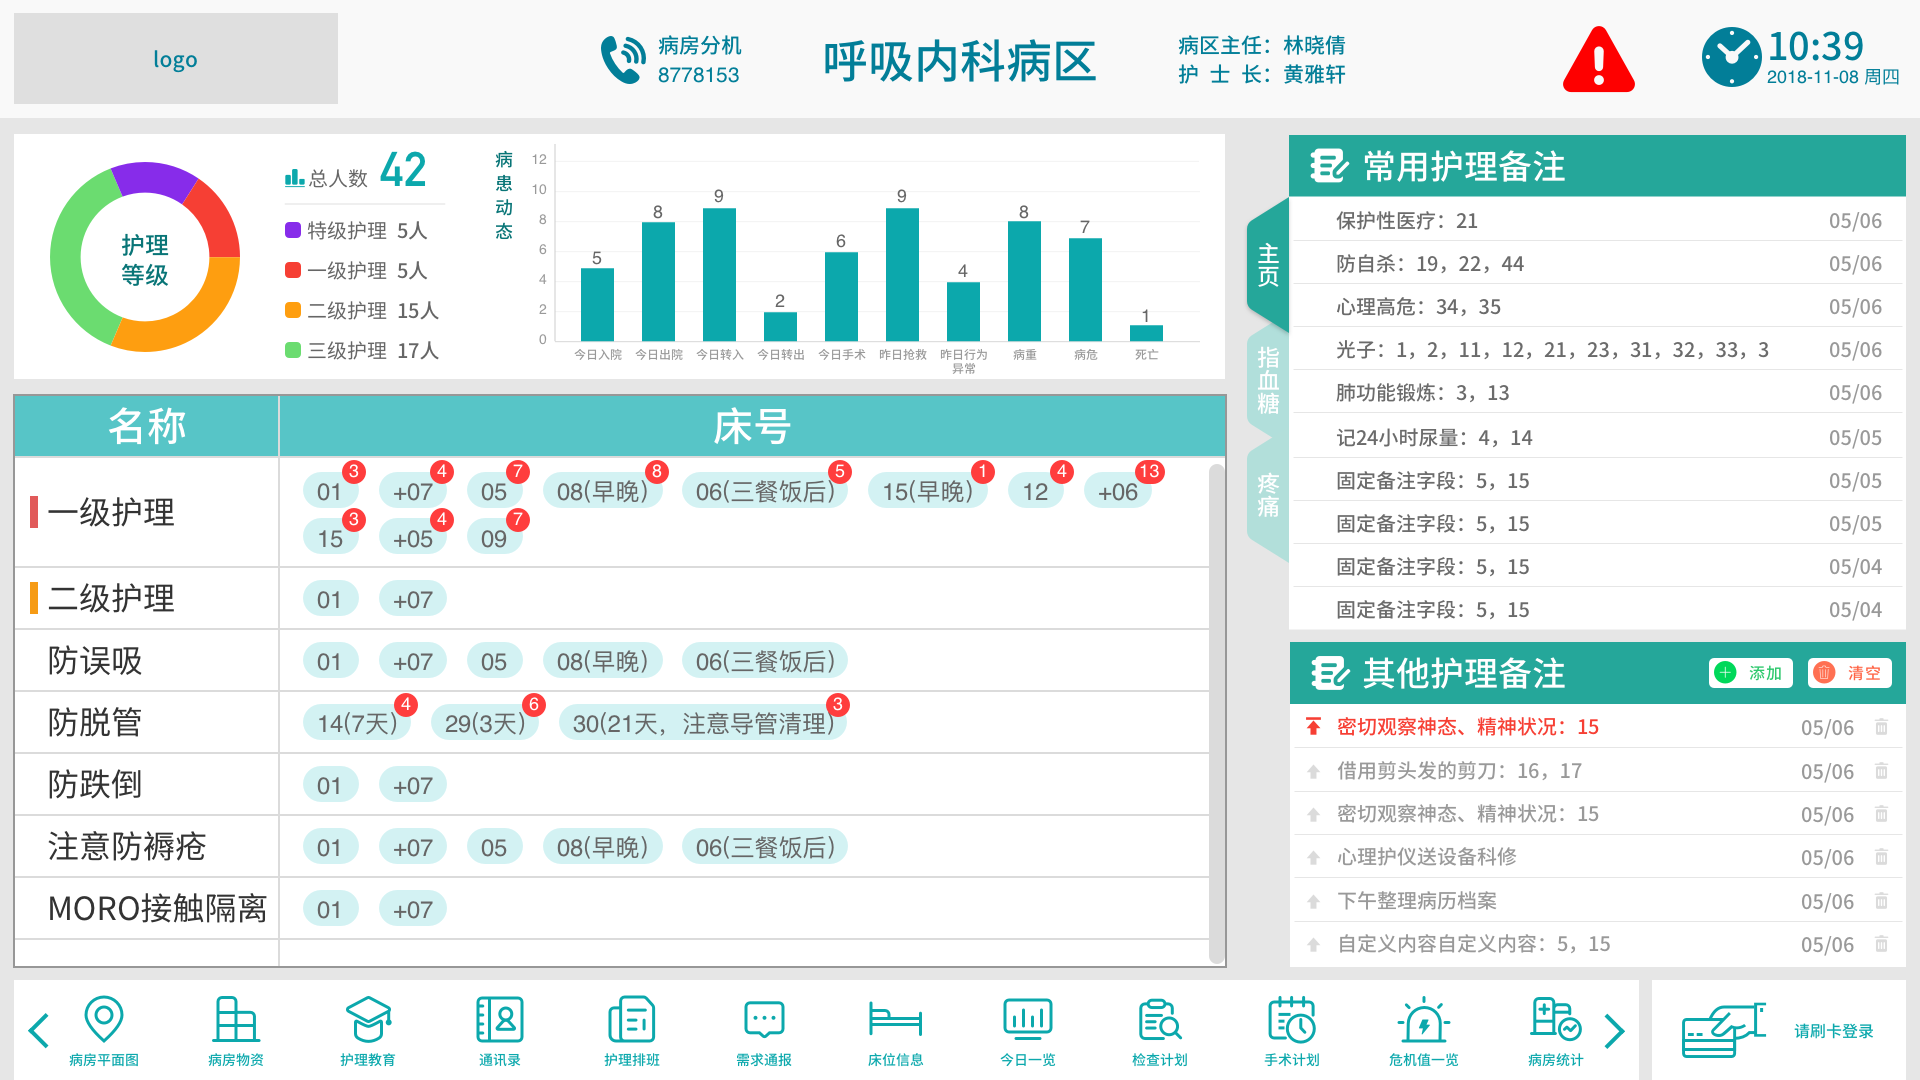This screenshot has height=1080, width=1920.
Task: Click the 一级护理 row name
Action: 111,512
